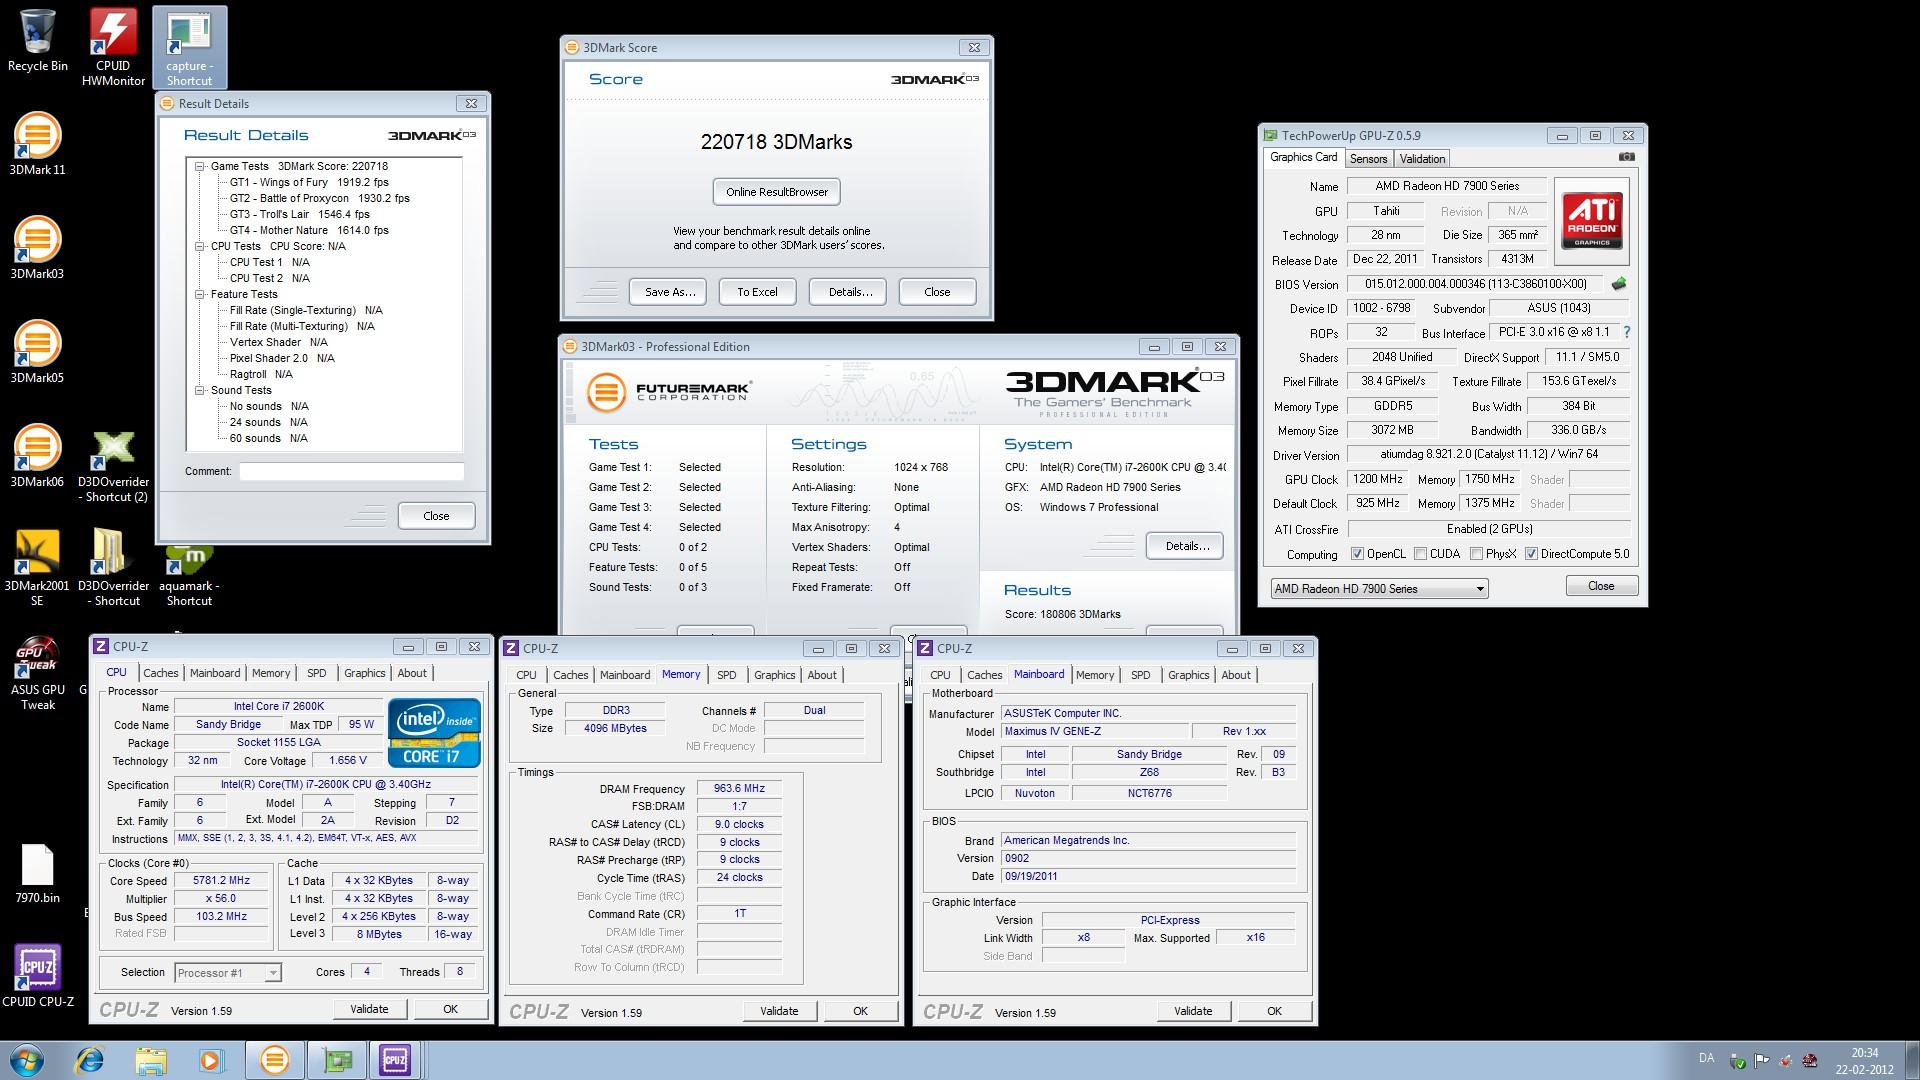
Task: Click the Bus Interface question mark icon
Action: click(1627, 332)
